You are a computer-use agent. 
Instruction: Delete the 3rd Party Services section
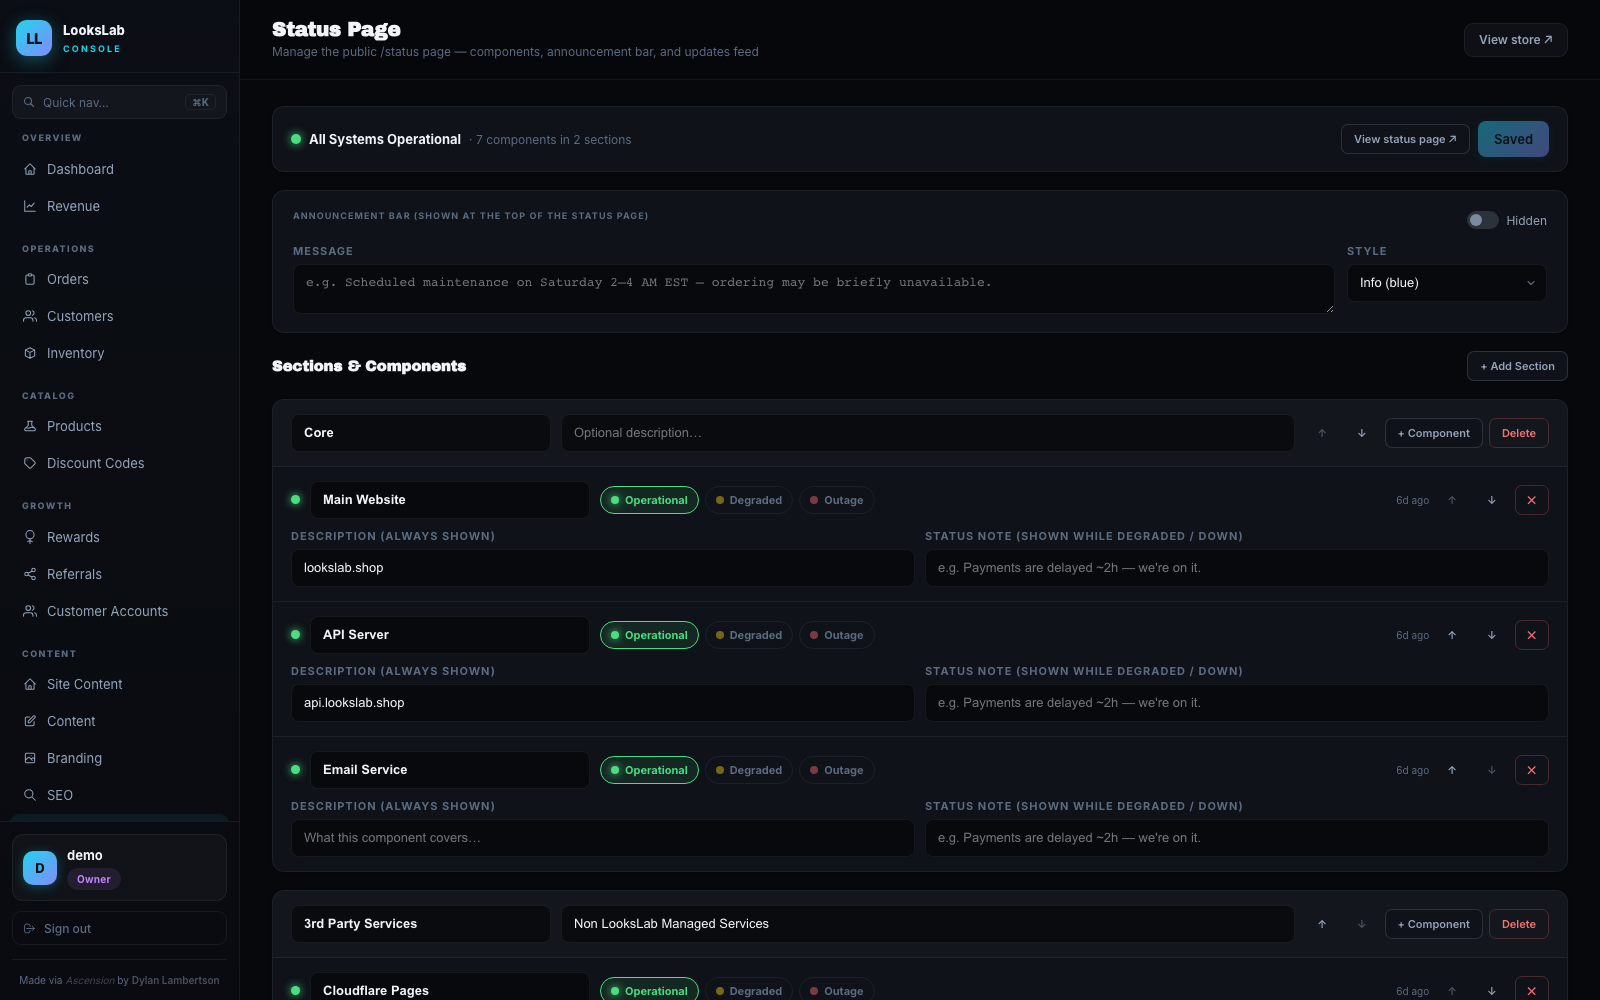tap(1518, 924)
